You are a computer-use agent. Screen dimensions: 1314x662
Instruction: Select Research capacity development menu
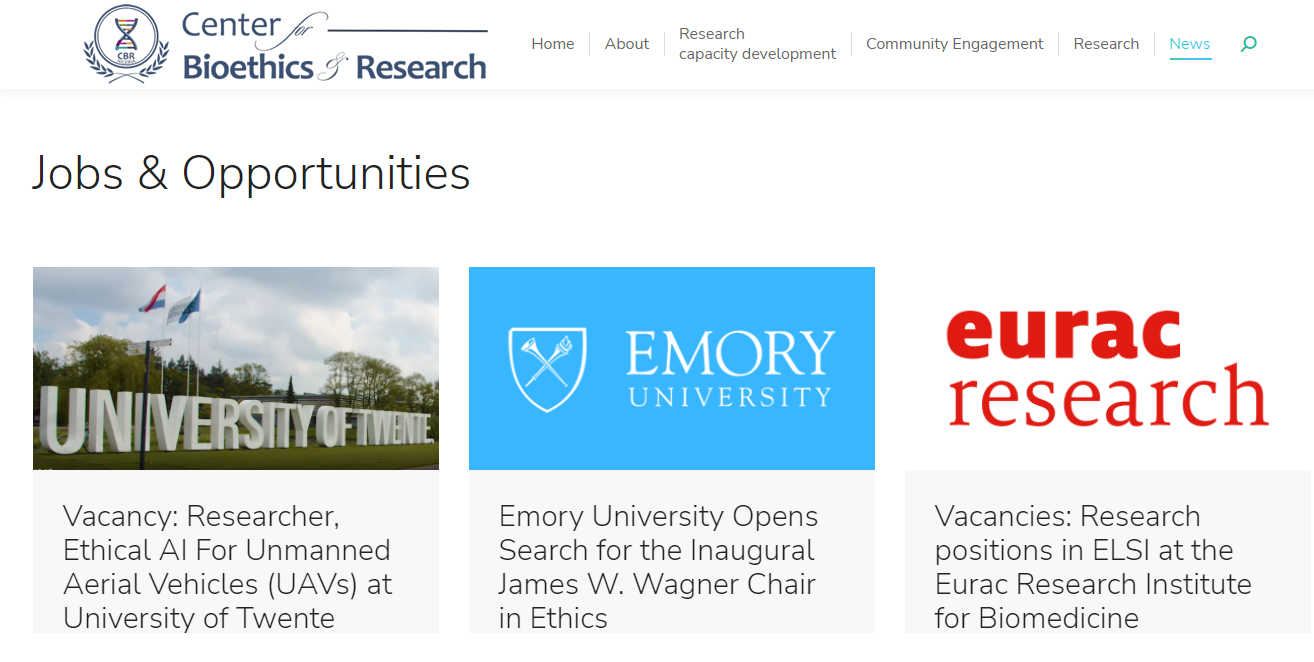point(757,44)
